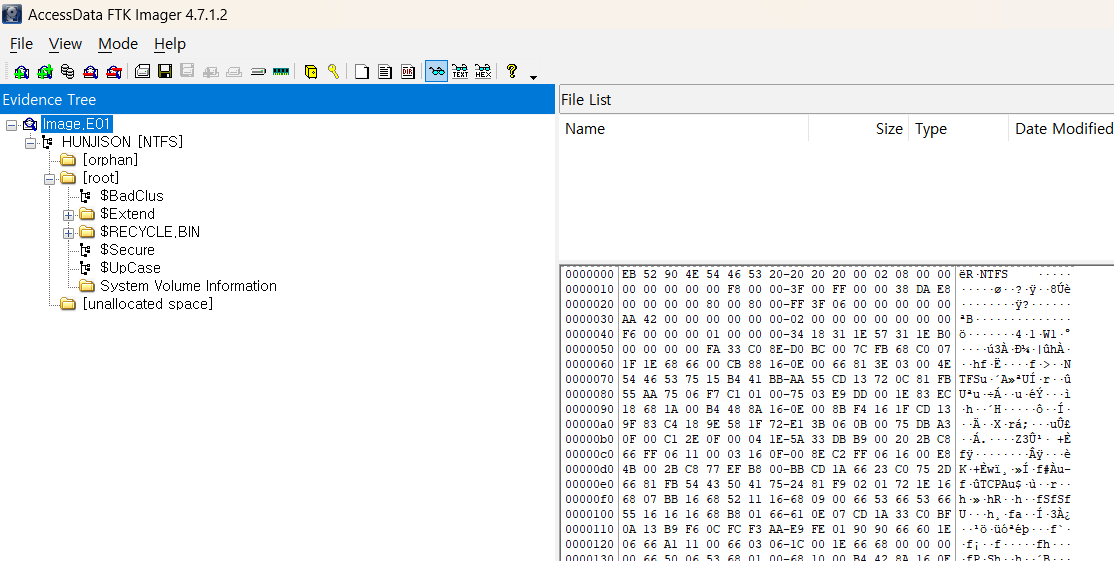The image size is (1114, 561).
Task: Click 'f·ûTCPAu$' ASCII text in hex viewer
Action: pos(990,484)
